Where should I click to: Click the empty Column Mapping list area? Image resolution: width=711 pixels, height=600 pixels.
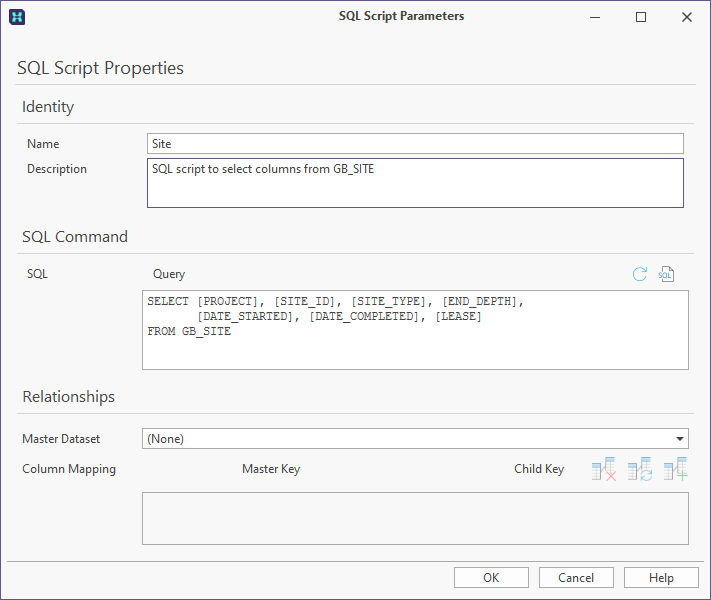pos(415,518)
